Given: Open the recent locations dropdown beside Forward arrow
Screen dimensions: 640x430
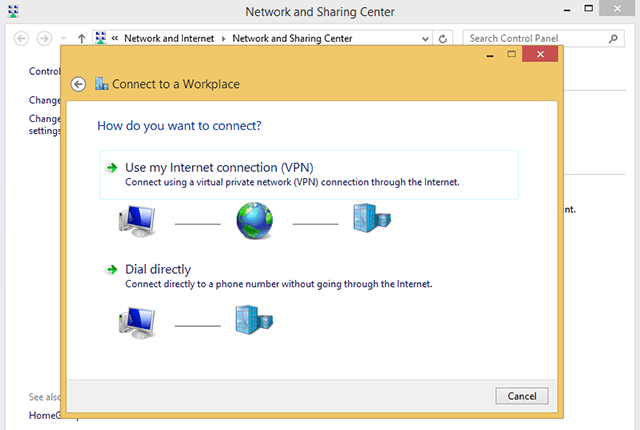Looking at the screenshot, I should 64,39.
